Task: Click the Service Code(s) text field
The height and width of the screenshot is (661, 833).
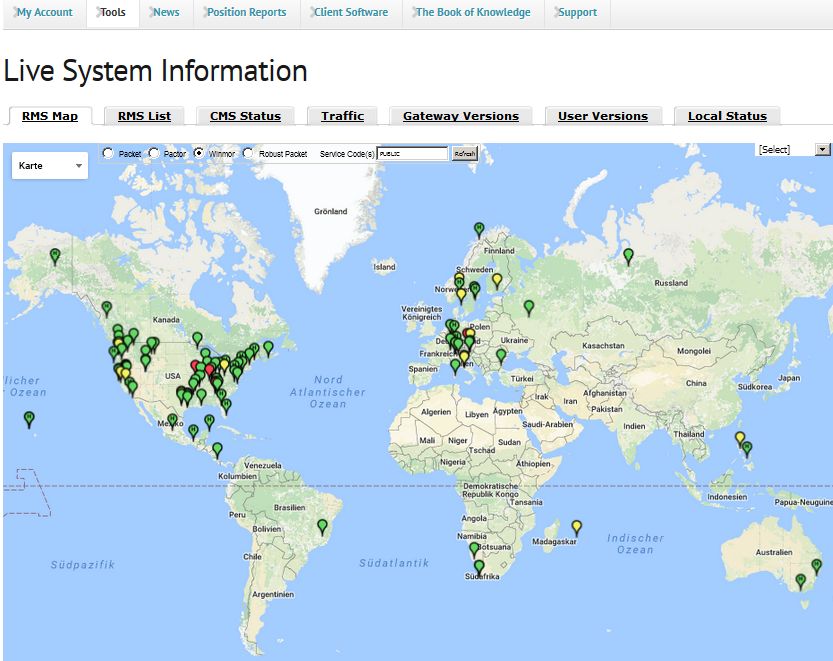Action: click(x=412, y=154)
